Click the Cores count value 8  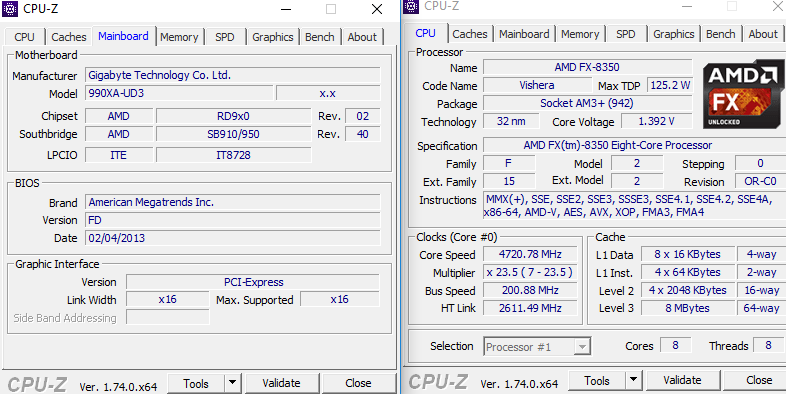(x=675, y=345)
